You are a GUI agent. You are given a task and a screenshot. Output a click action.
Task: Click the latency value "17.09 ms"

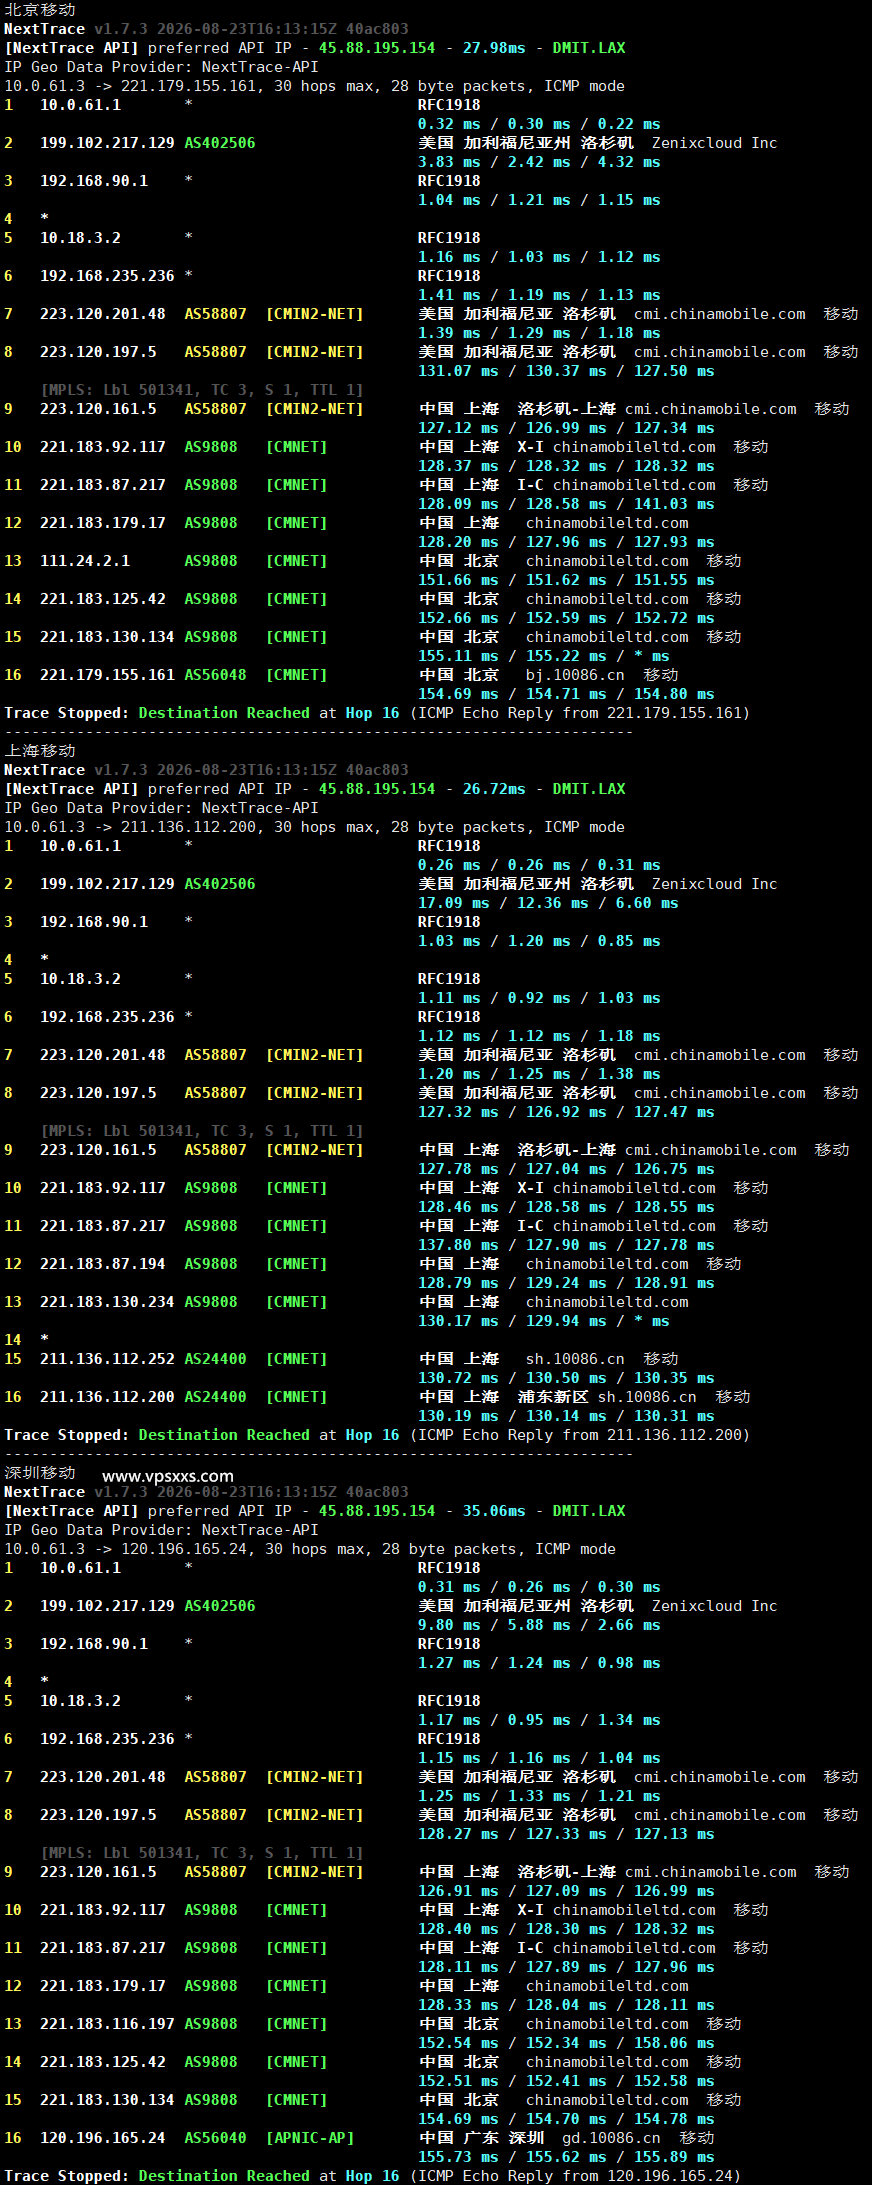[454, 903]
